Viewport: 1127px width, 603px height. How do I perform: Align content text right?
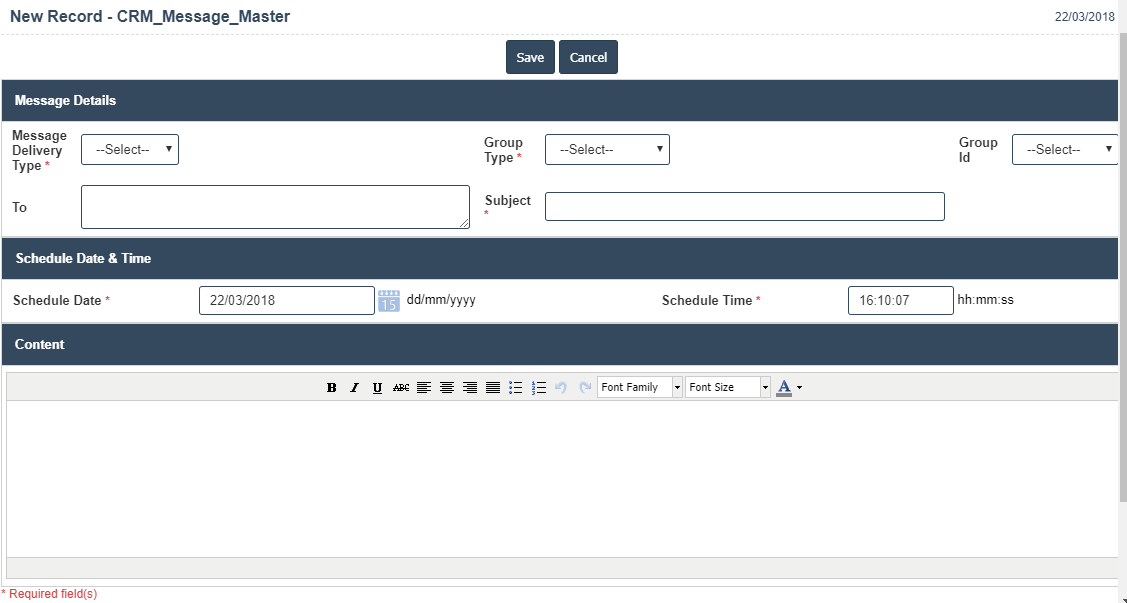[470, 387]
